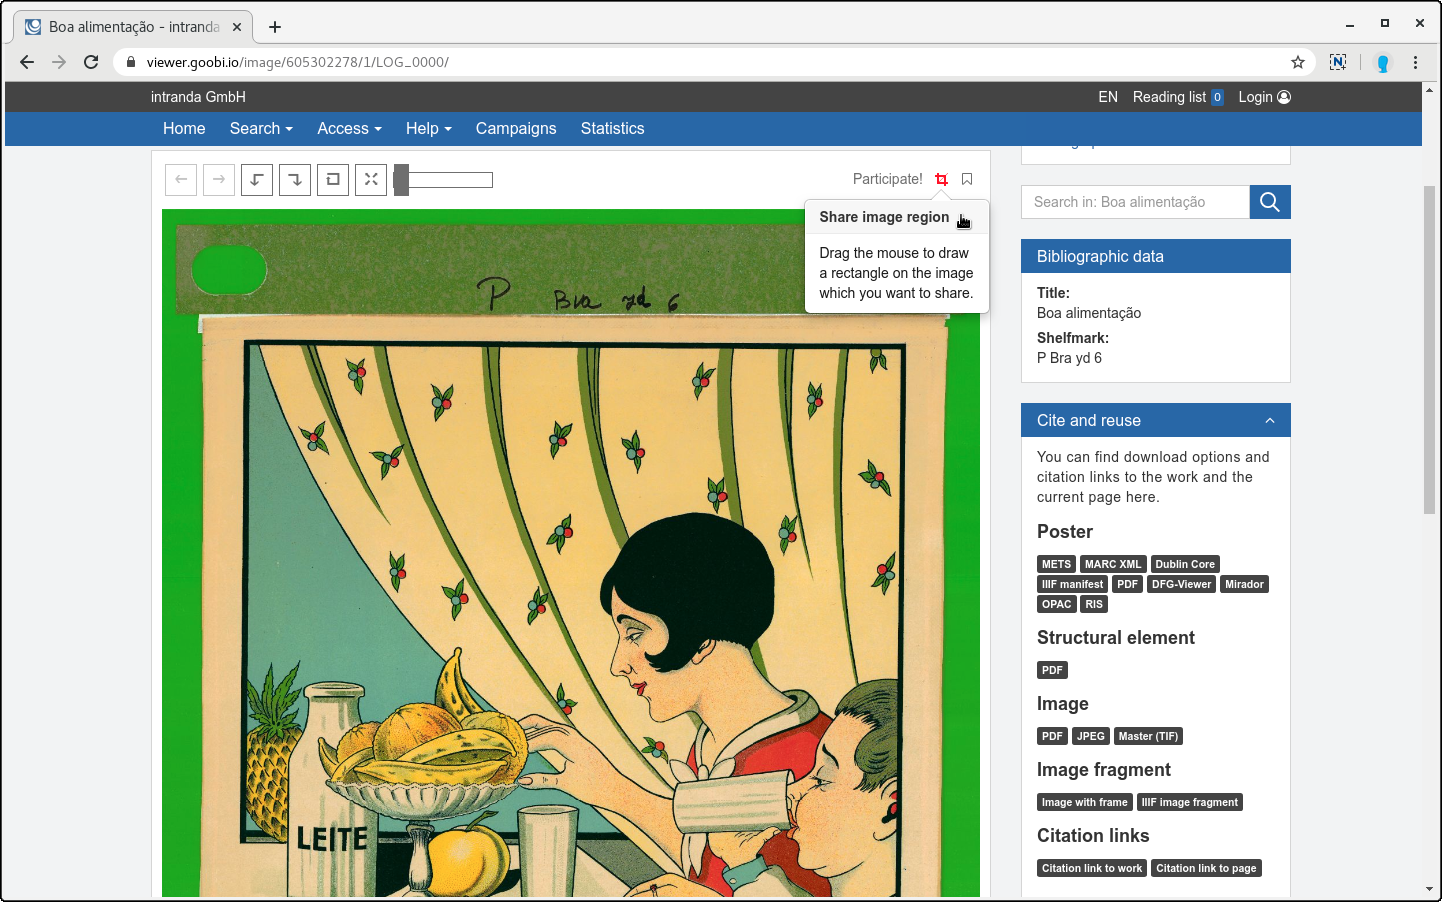Viewport: 1442px width, 902px height.
Task: Get Image with frame fragment
Action: [1084, 802]
